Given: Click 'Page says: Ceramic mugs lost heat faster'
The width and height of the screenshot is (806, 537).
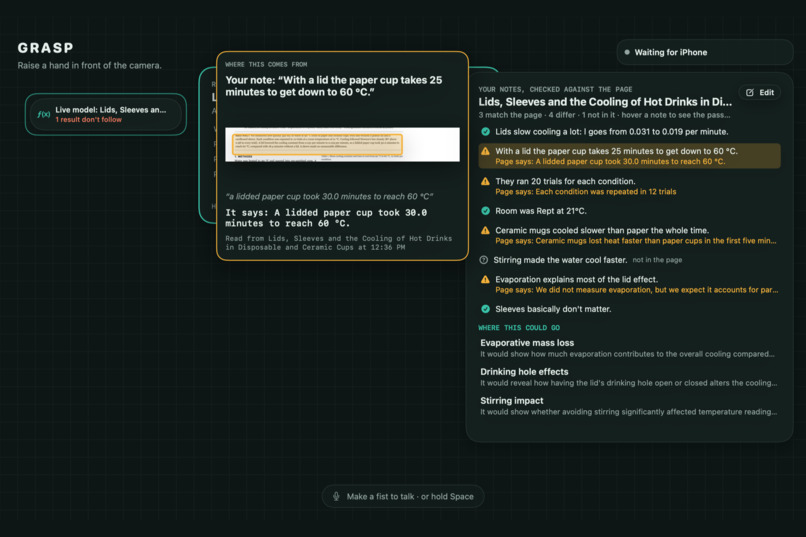Looking at the screenshot, I should pos(635,241).
